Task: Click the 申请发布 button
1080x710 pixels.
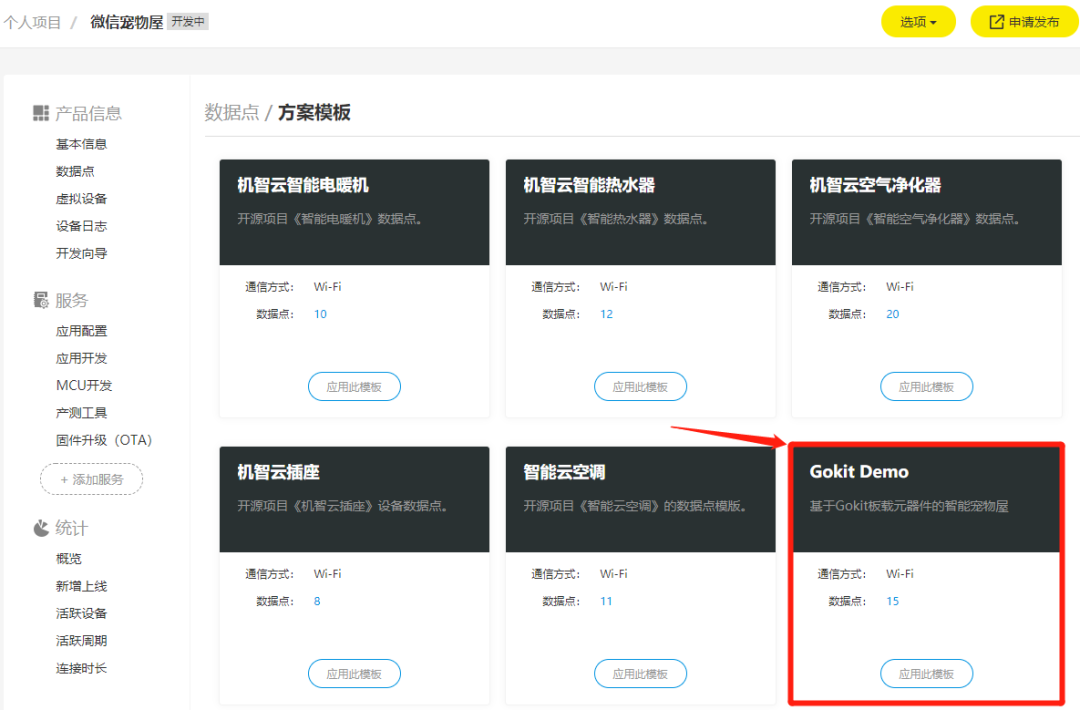Action: (1024, 20)
